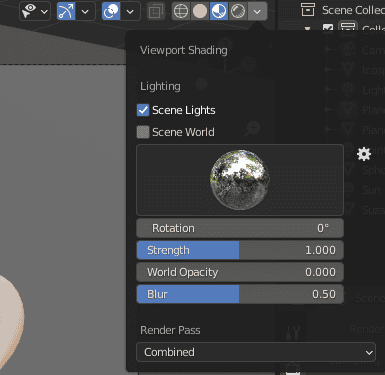The image size is (385, 375).
Task: Toggle the viewport gizmos button
Action: [x=66, y=11]
